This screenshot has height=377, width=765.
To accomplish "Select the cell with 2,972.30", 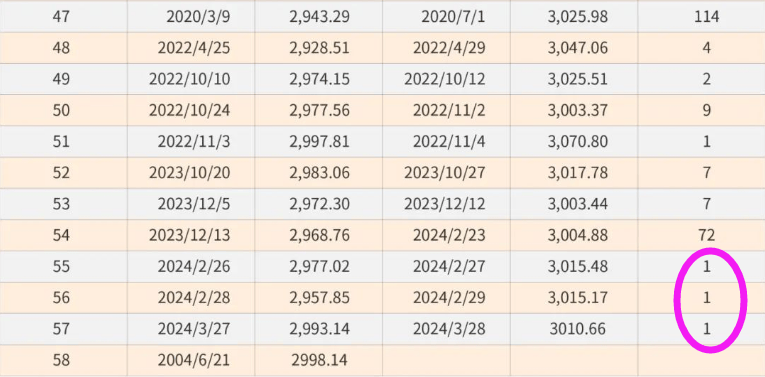I will pos(319,204).
